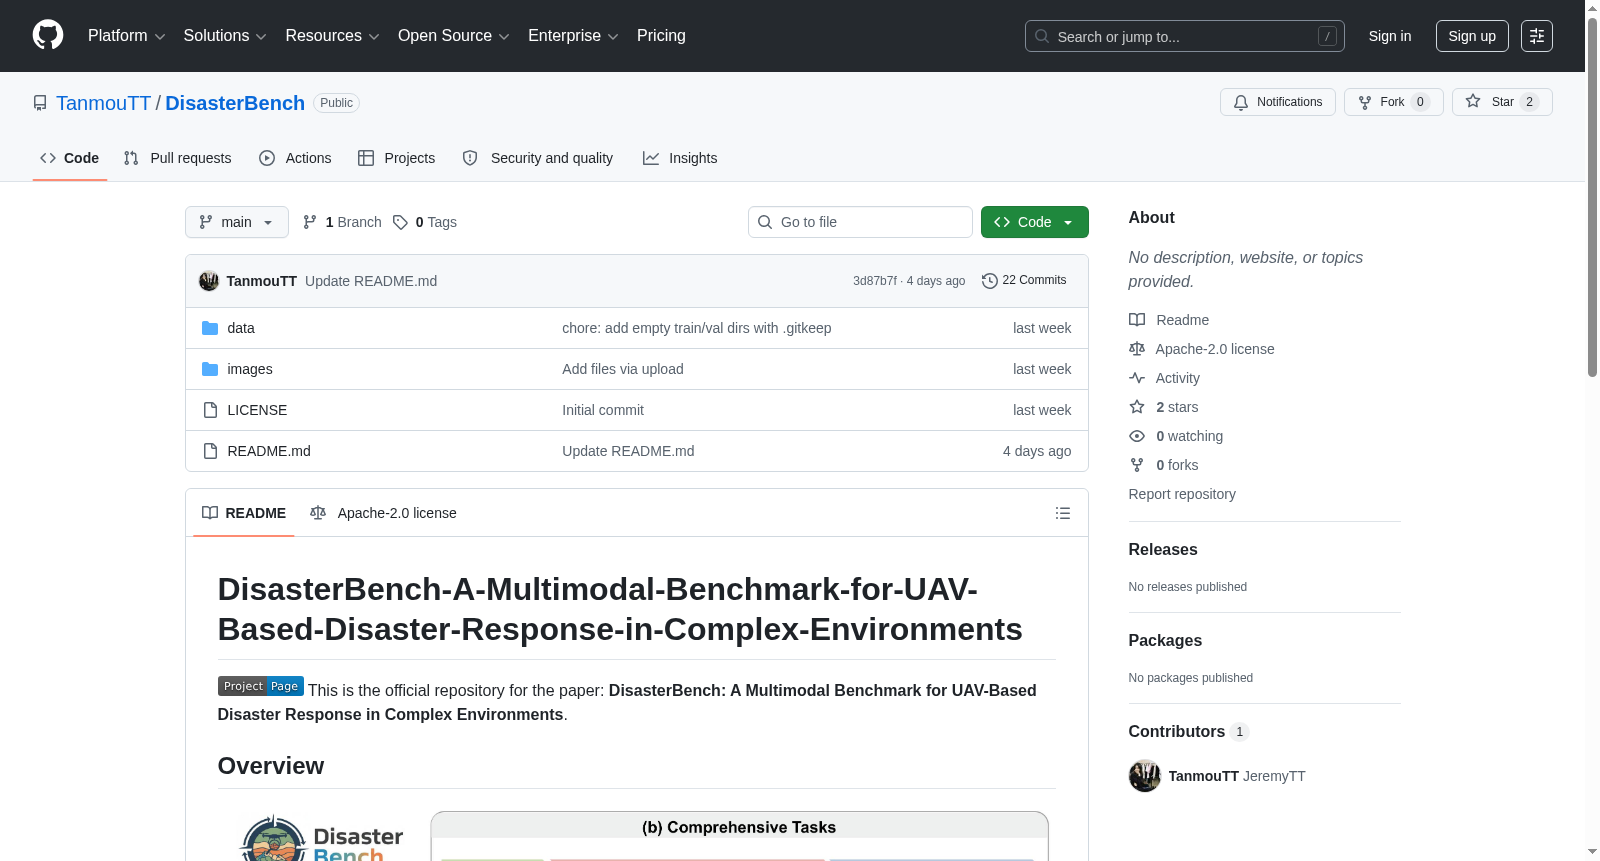Select the Apache-2.0 license tab
This screenshot has width=1600, height=861.
(384, 513)
